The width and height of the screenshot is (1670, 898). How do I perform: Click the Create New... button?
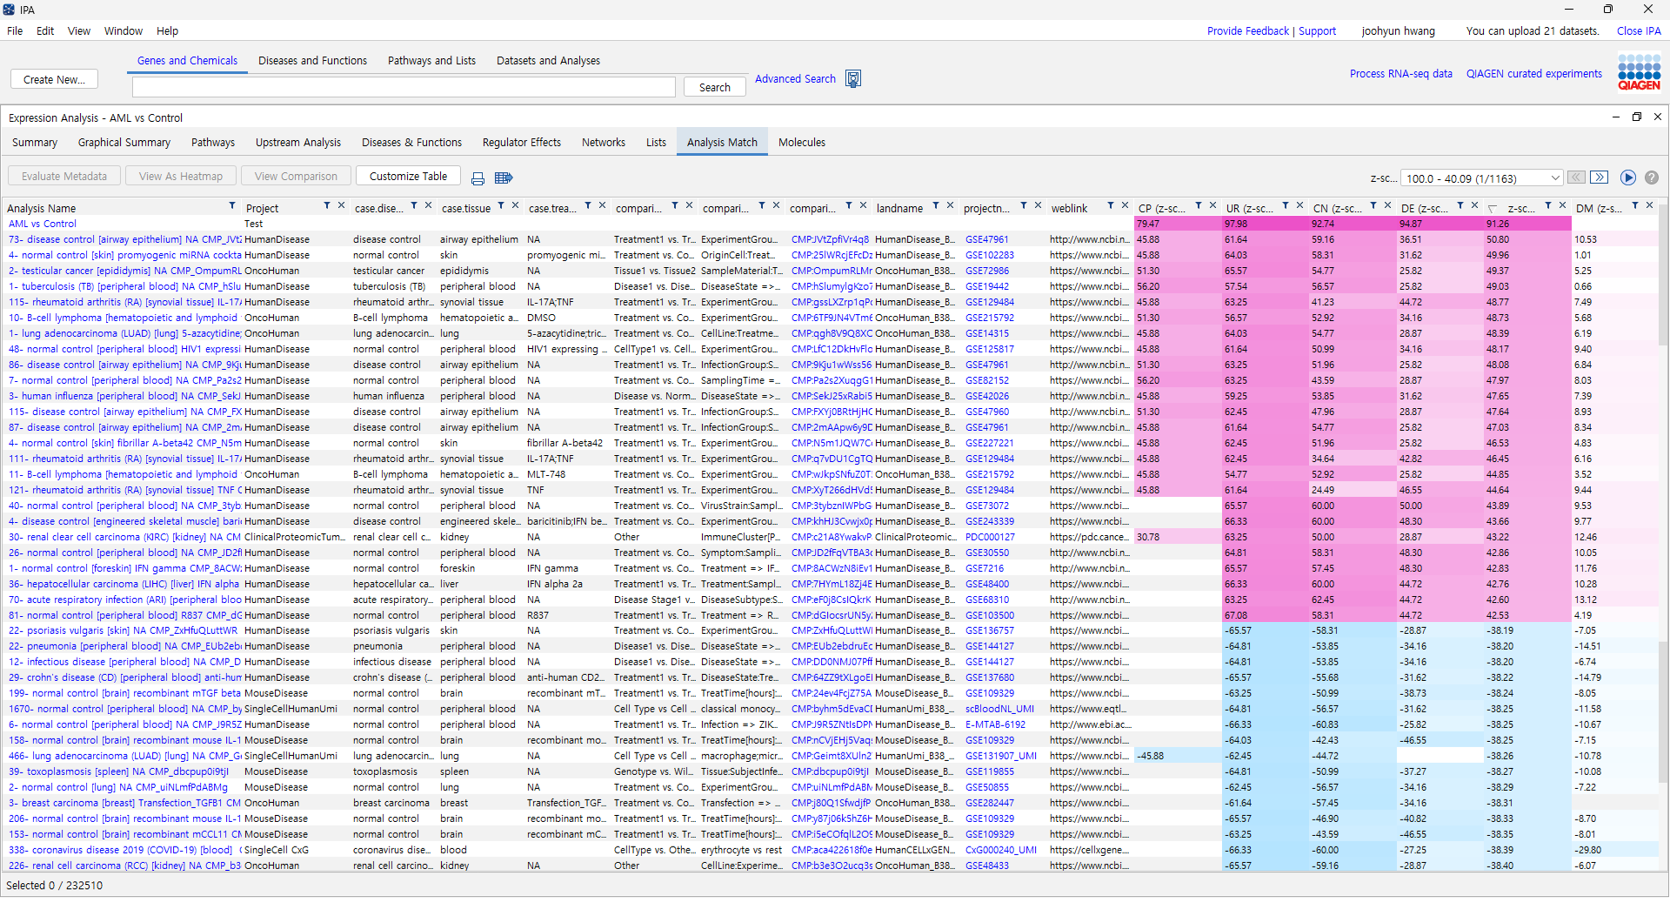pos(54,79)
